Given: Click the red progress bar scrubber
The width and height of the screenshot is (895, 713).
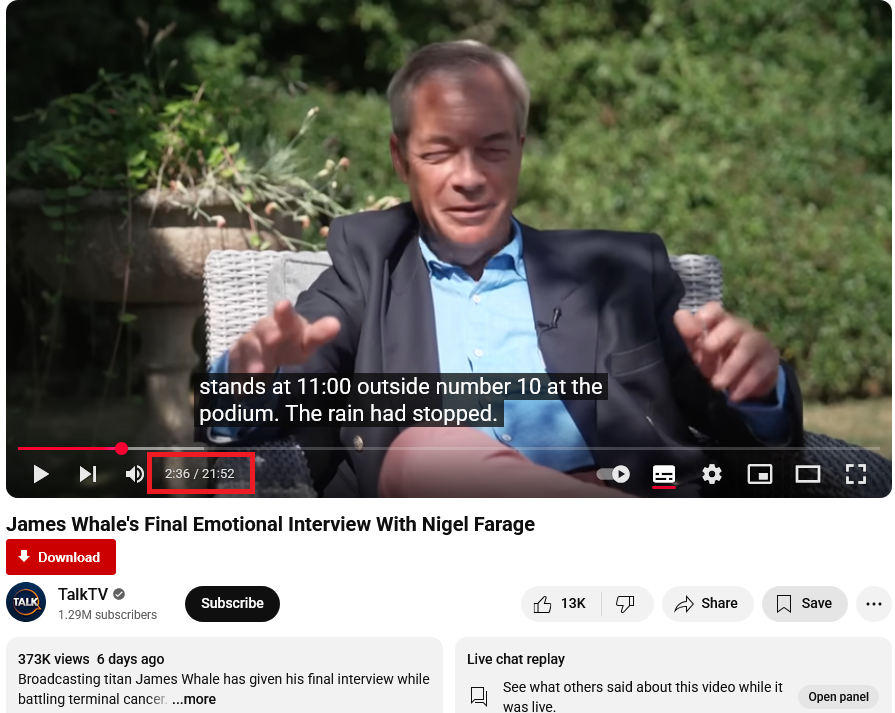Looking at the screenshot, I should [x=121, y=449].
